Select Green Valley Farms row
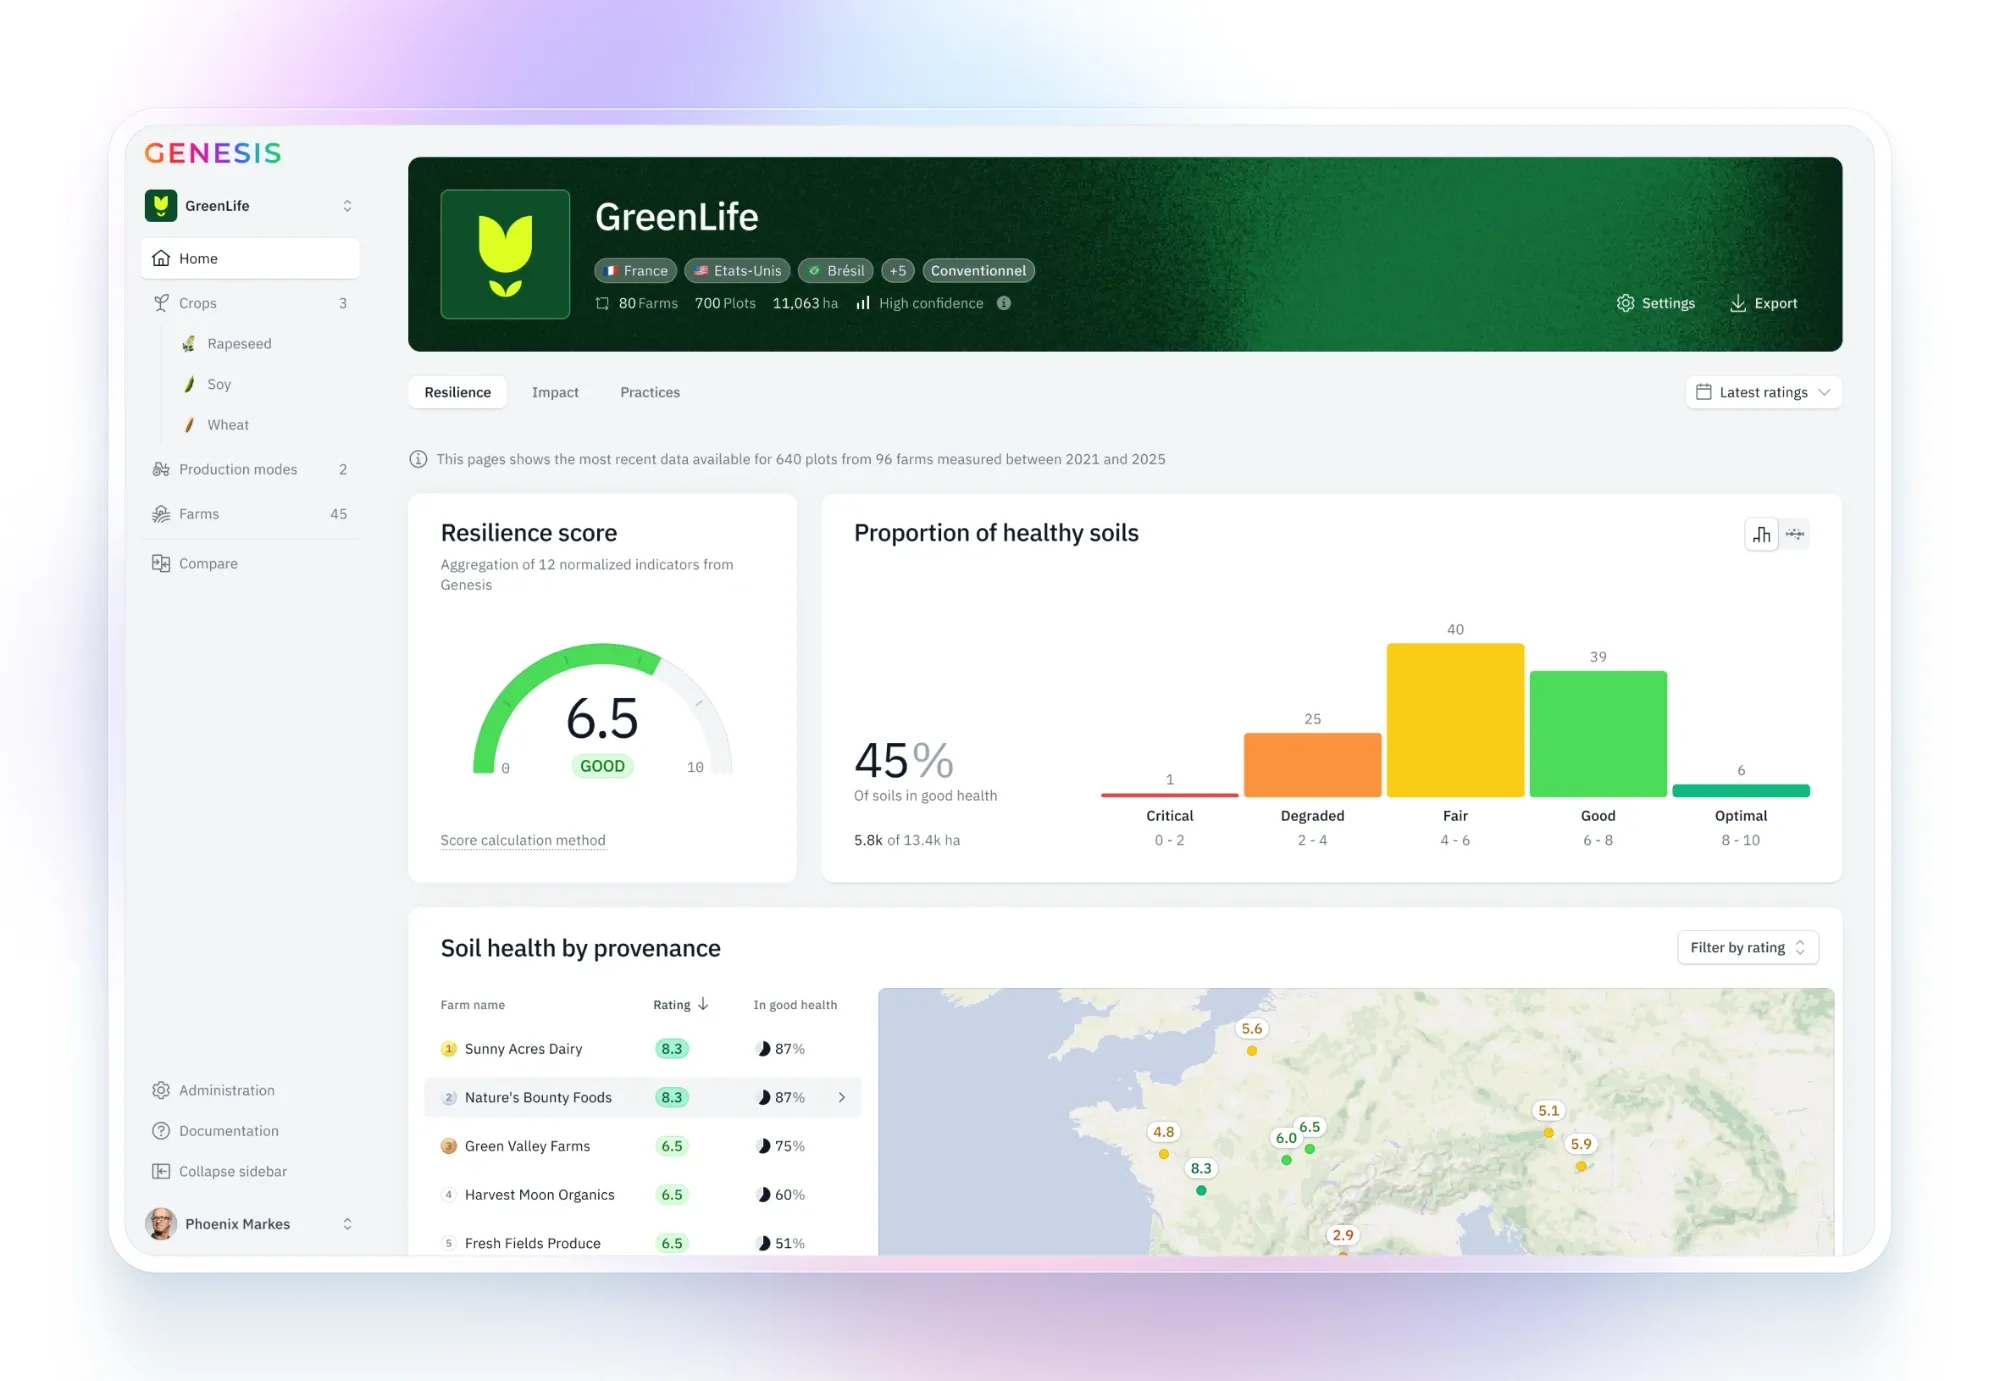This screenshot has height=1381, width=2000. [643, 1147]
